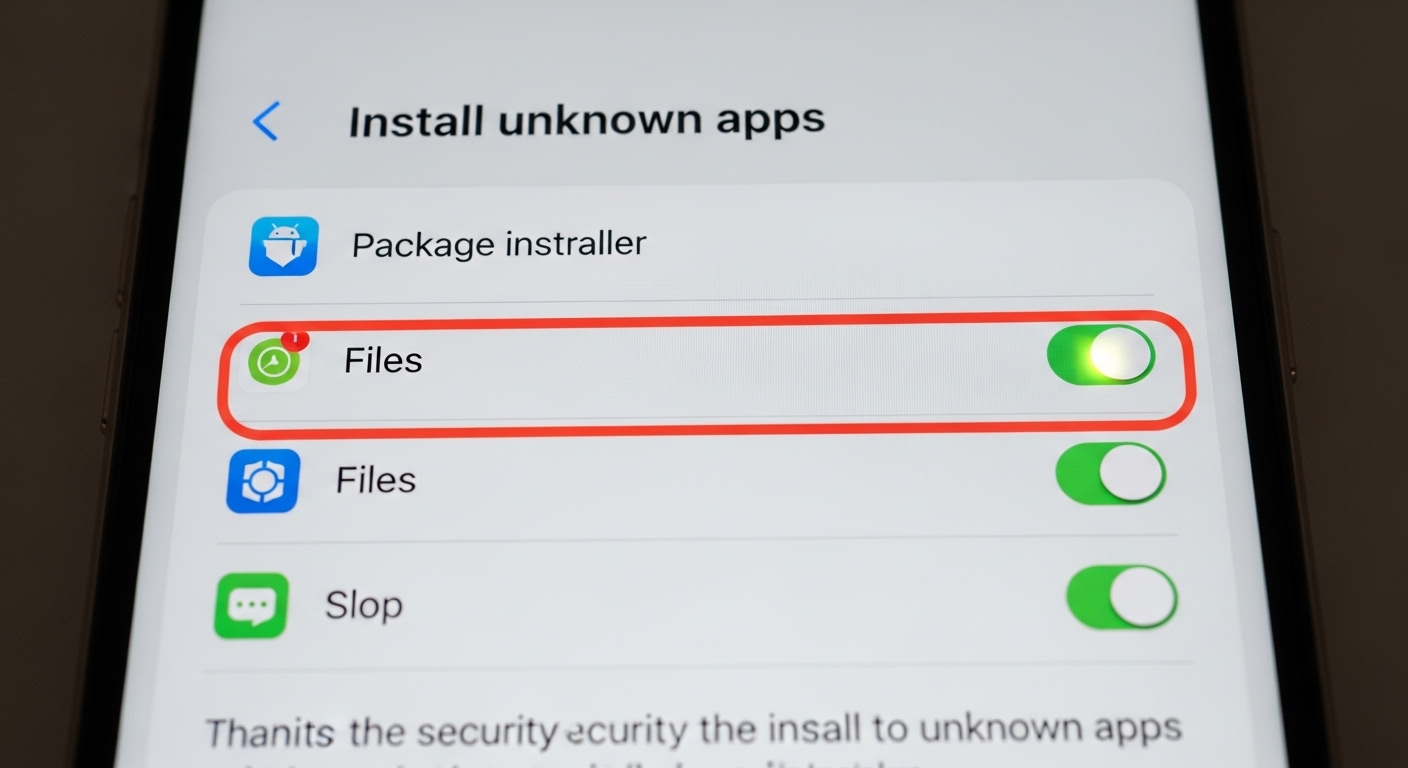The height and width of the screenshot is (768, 1408).
Task: Open the Package installer settings entry
Action: pos(600,245)
